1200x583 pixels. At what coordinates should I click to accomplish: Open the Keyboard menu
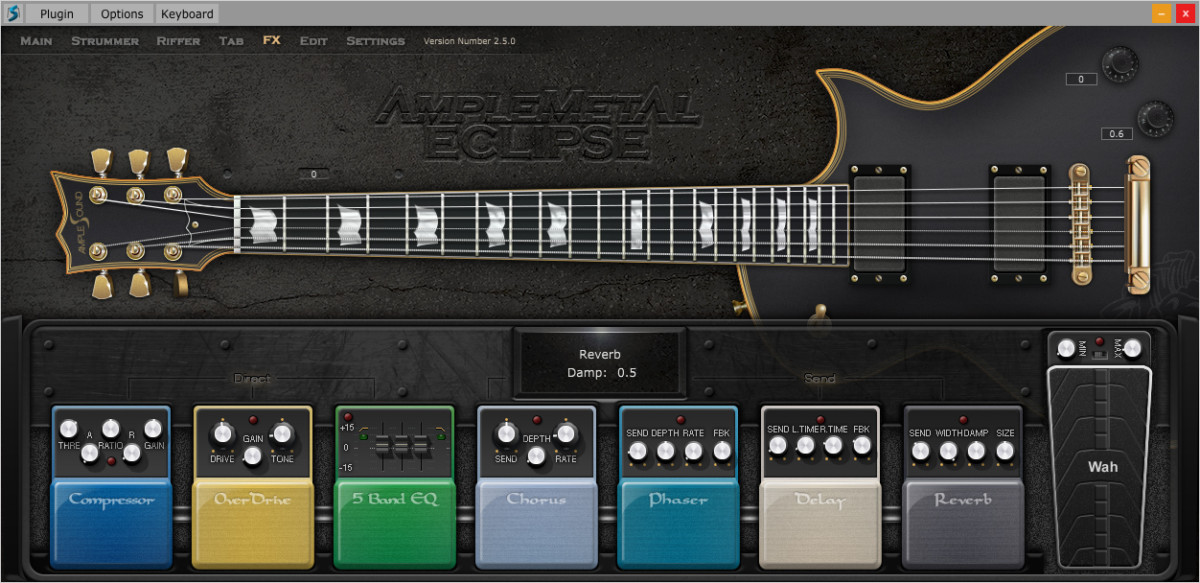tap(187, 14)
